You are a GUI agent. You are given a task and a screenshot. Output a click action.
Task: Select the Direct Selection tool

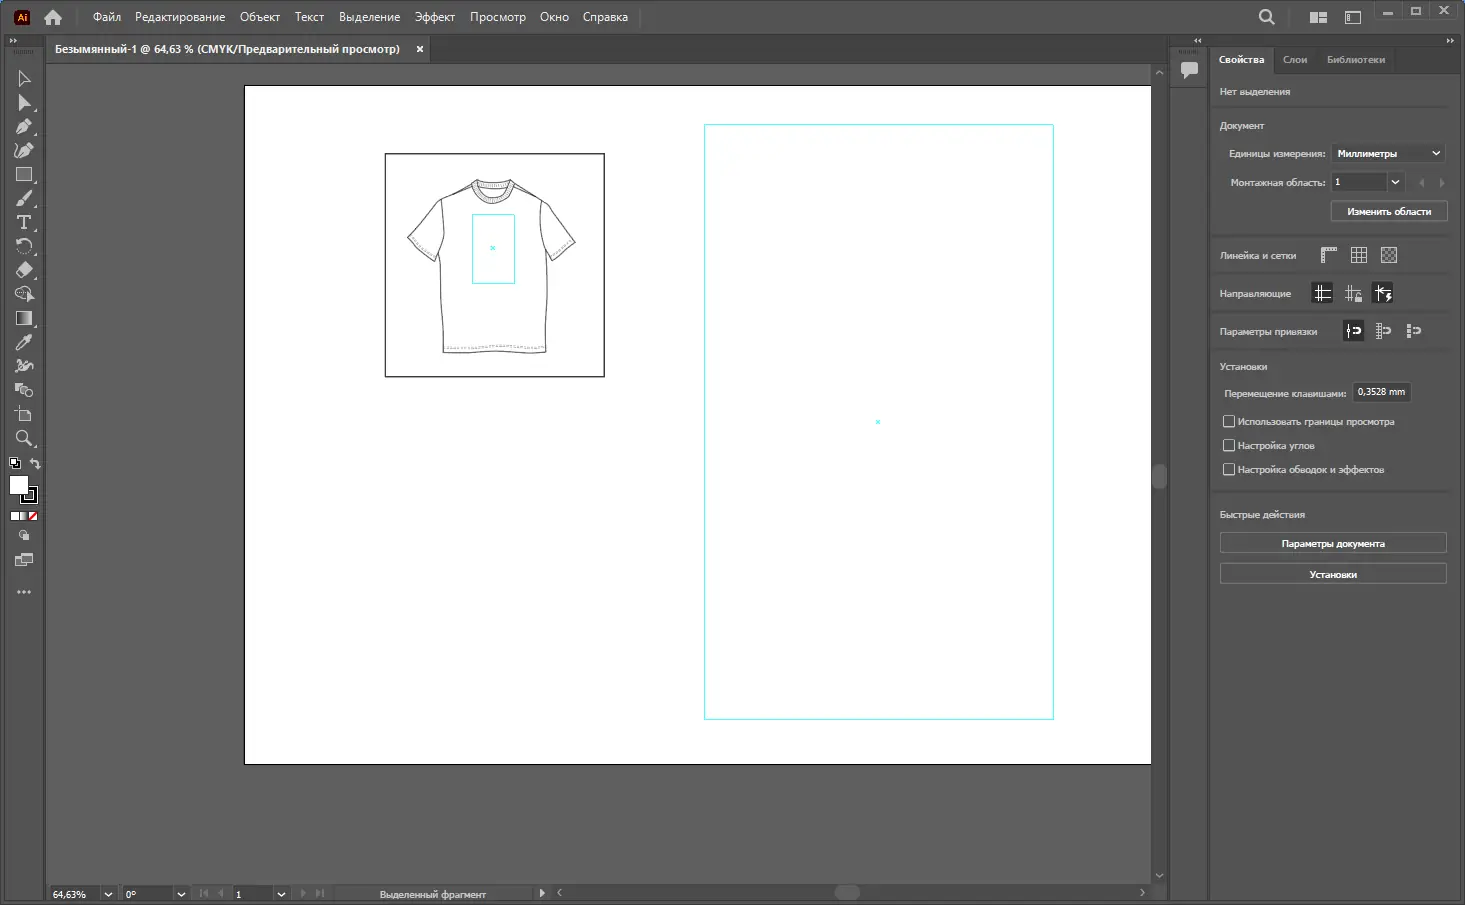24,102
